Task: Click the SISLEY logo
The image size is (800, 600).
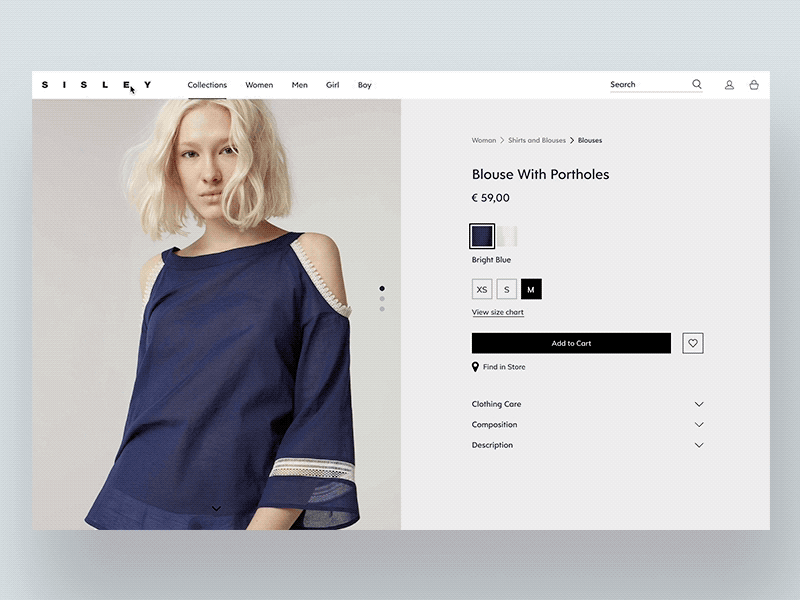Action: coord(97,84)
